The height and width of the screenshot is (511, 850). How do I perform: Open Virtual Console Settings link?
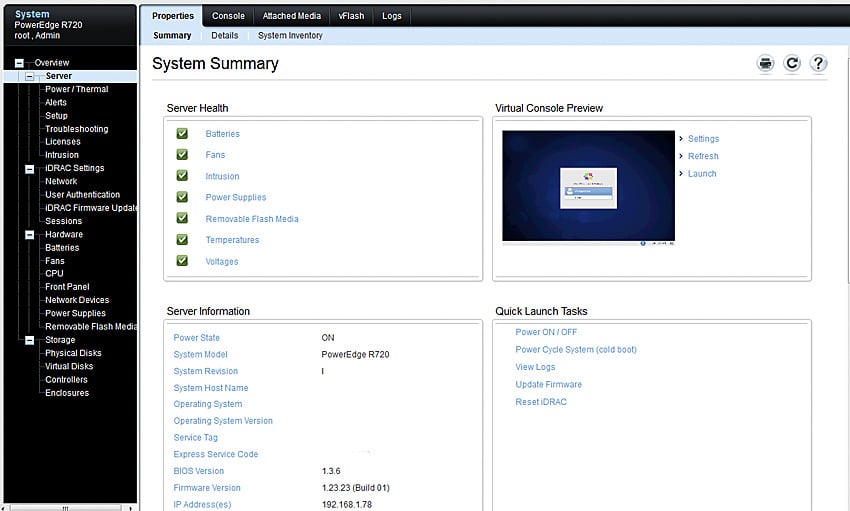click(x=703, y=139)
